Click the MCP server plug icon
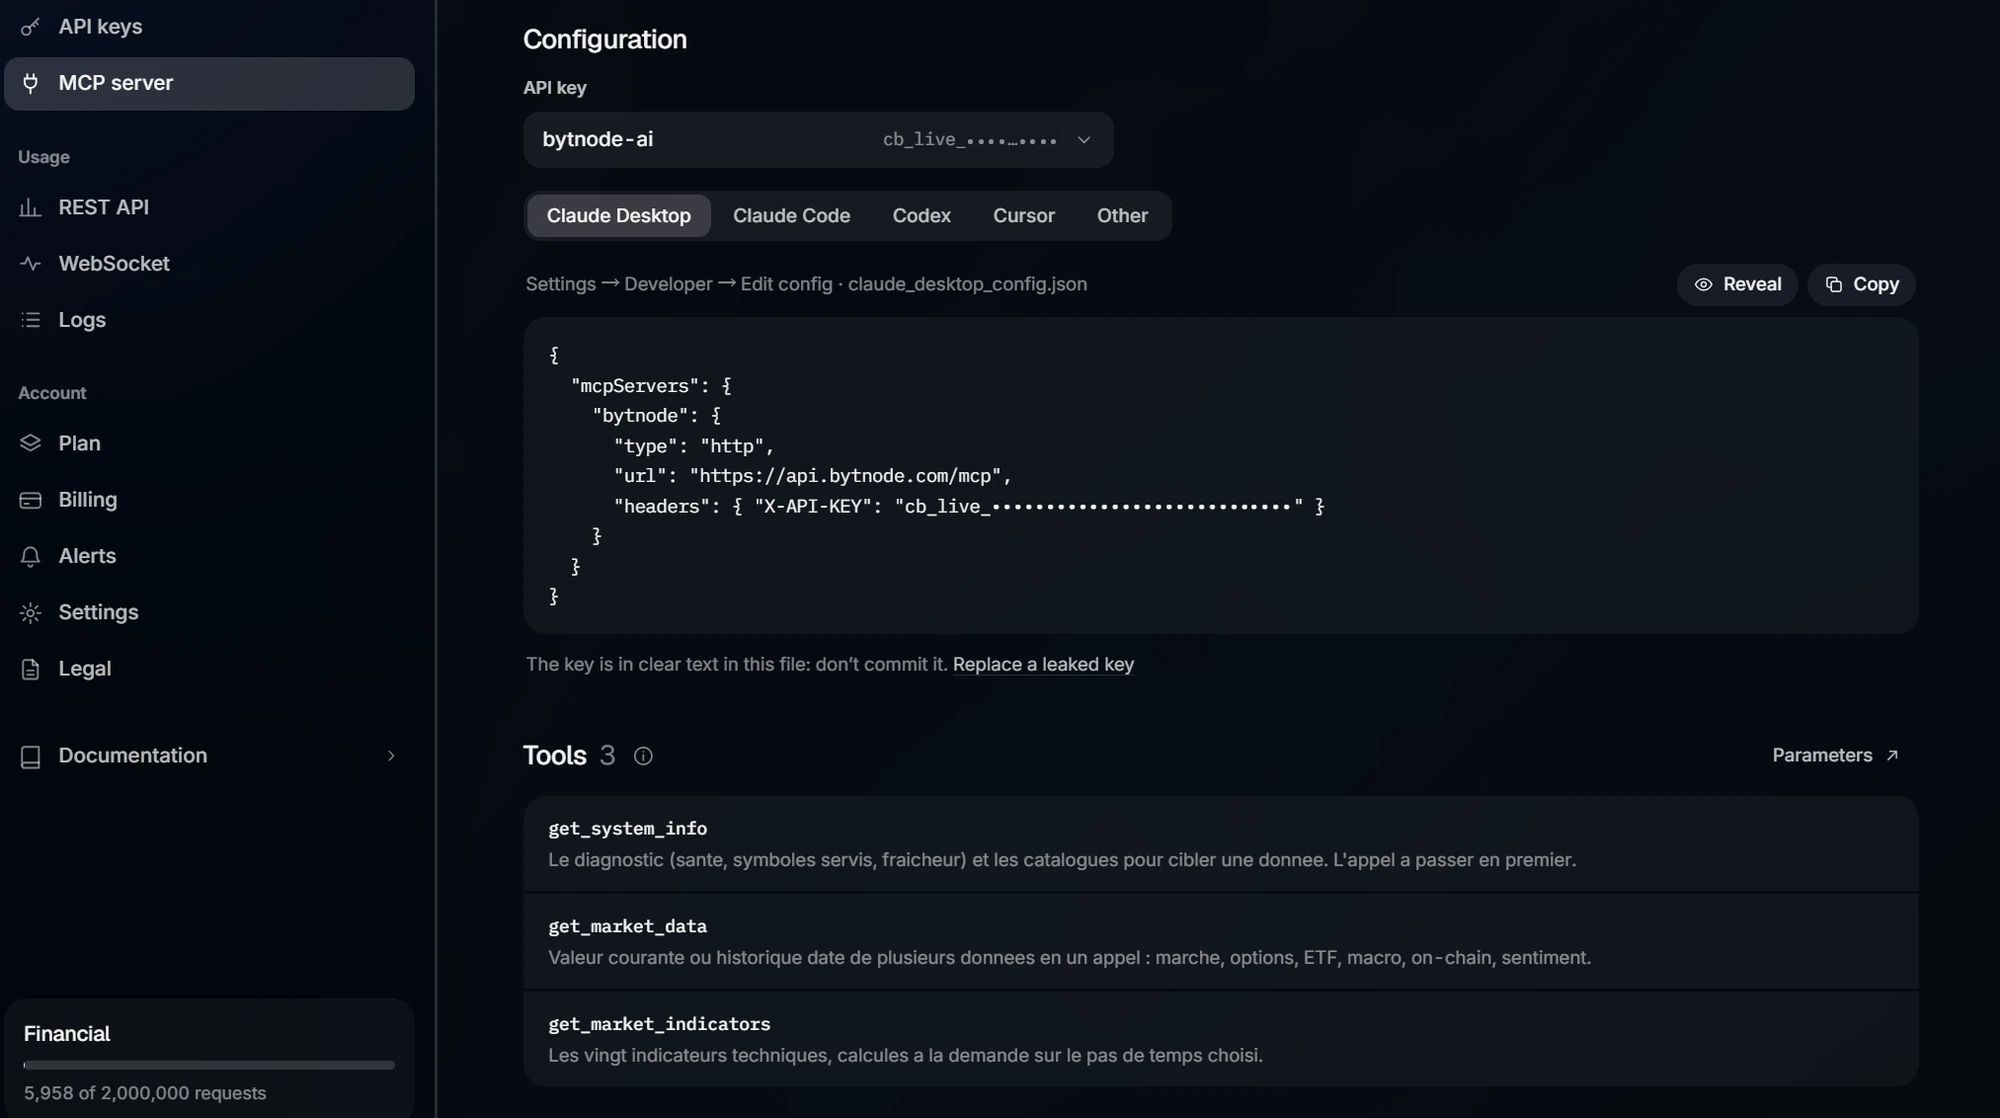 (30, 83)
